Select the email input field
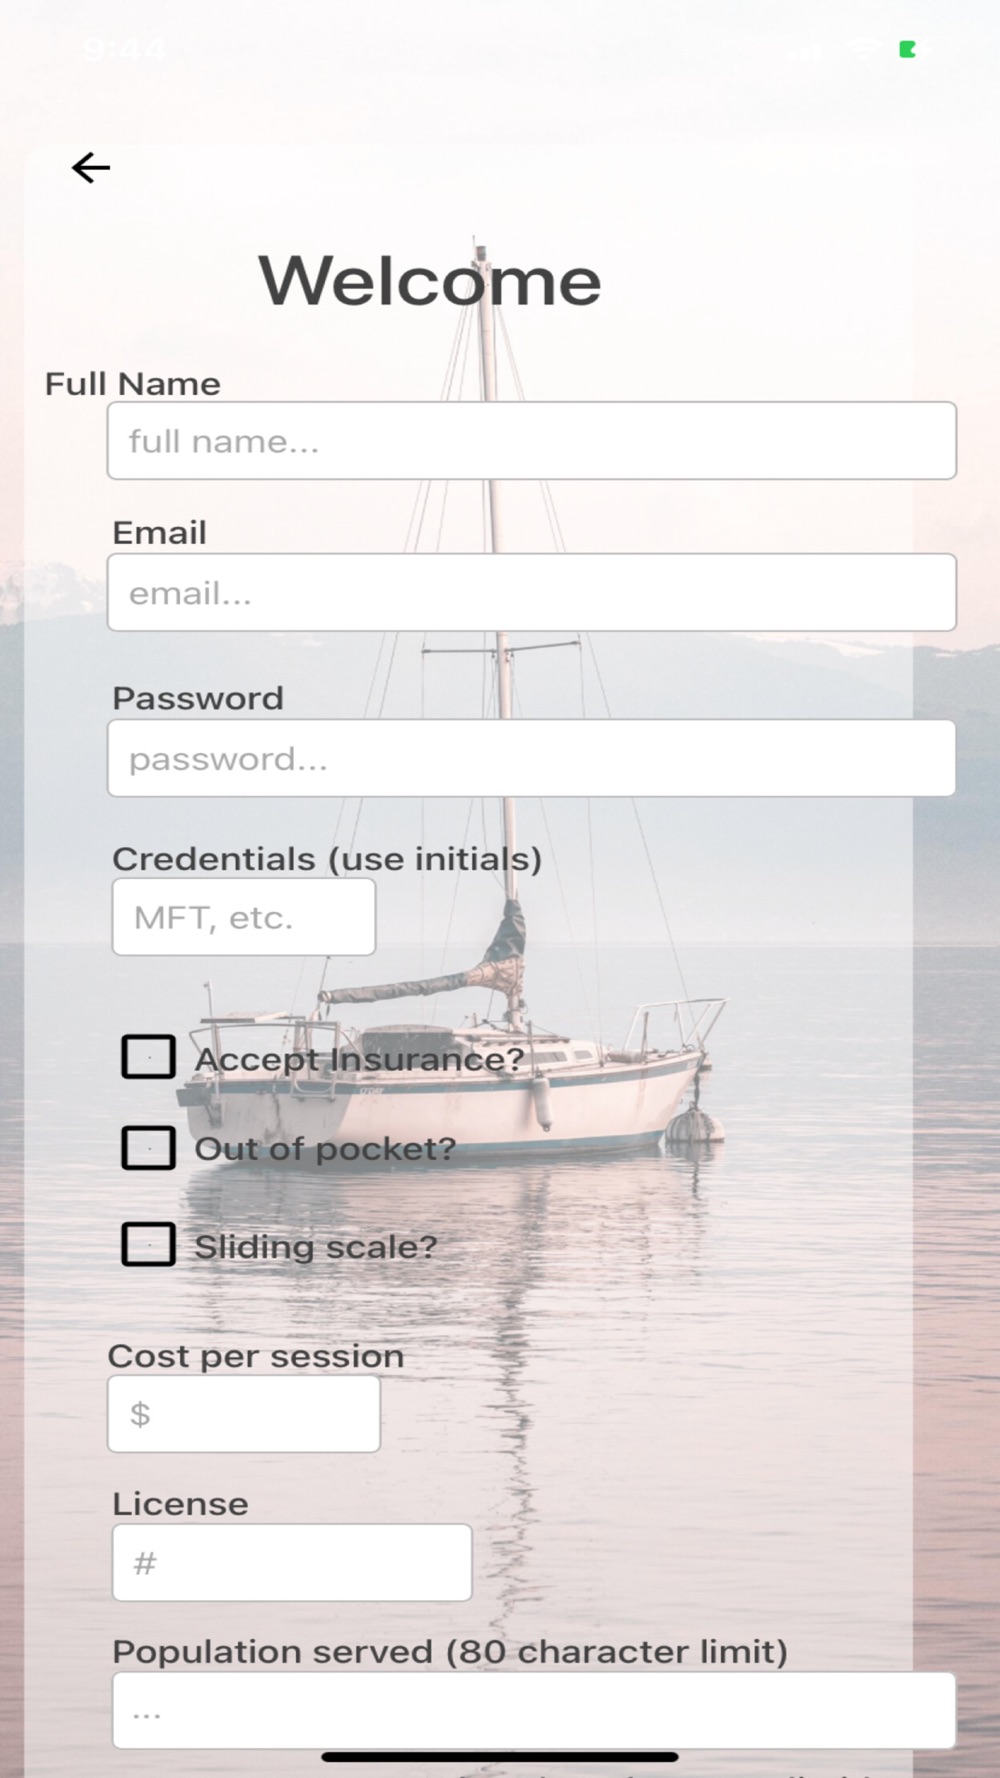Image resolution: width=1000 pixels, height=1778 pixels. [x=532, y=593]
